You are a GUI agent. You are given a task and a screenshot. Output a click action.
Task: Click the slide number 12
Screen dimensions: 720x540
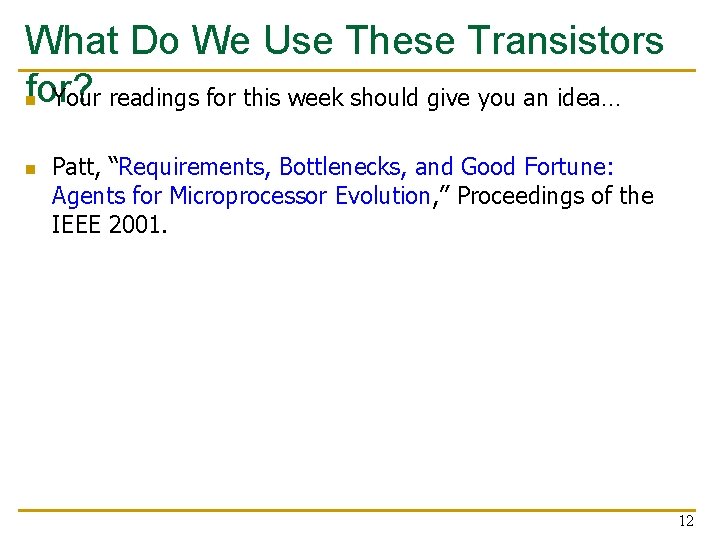coord(686,521)
